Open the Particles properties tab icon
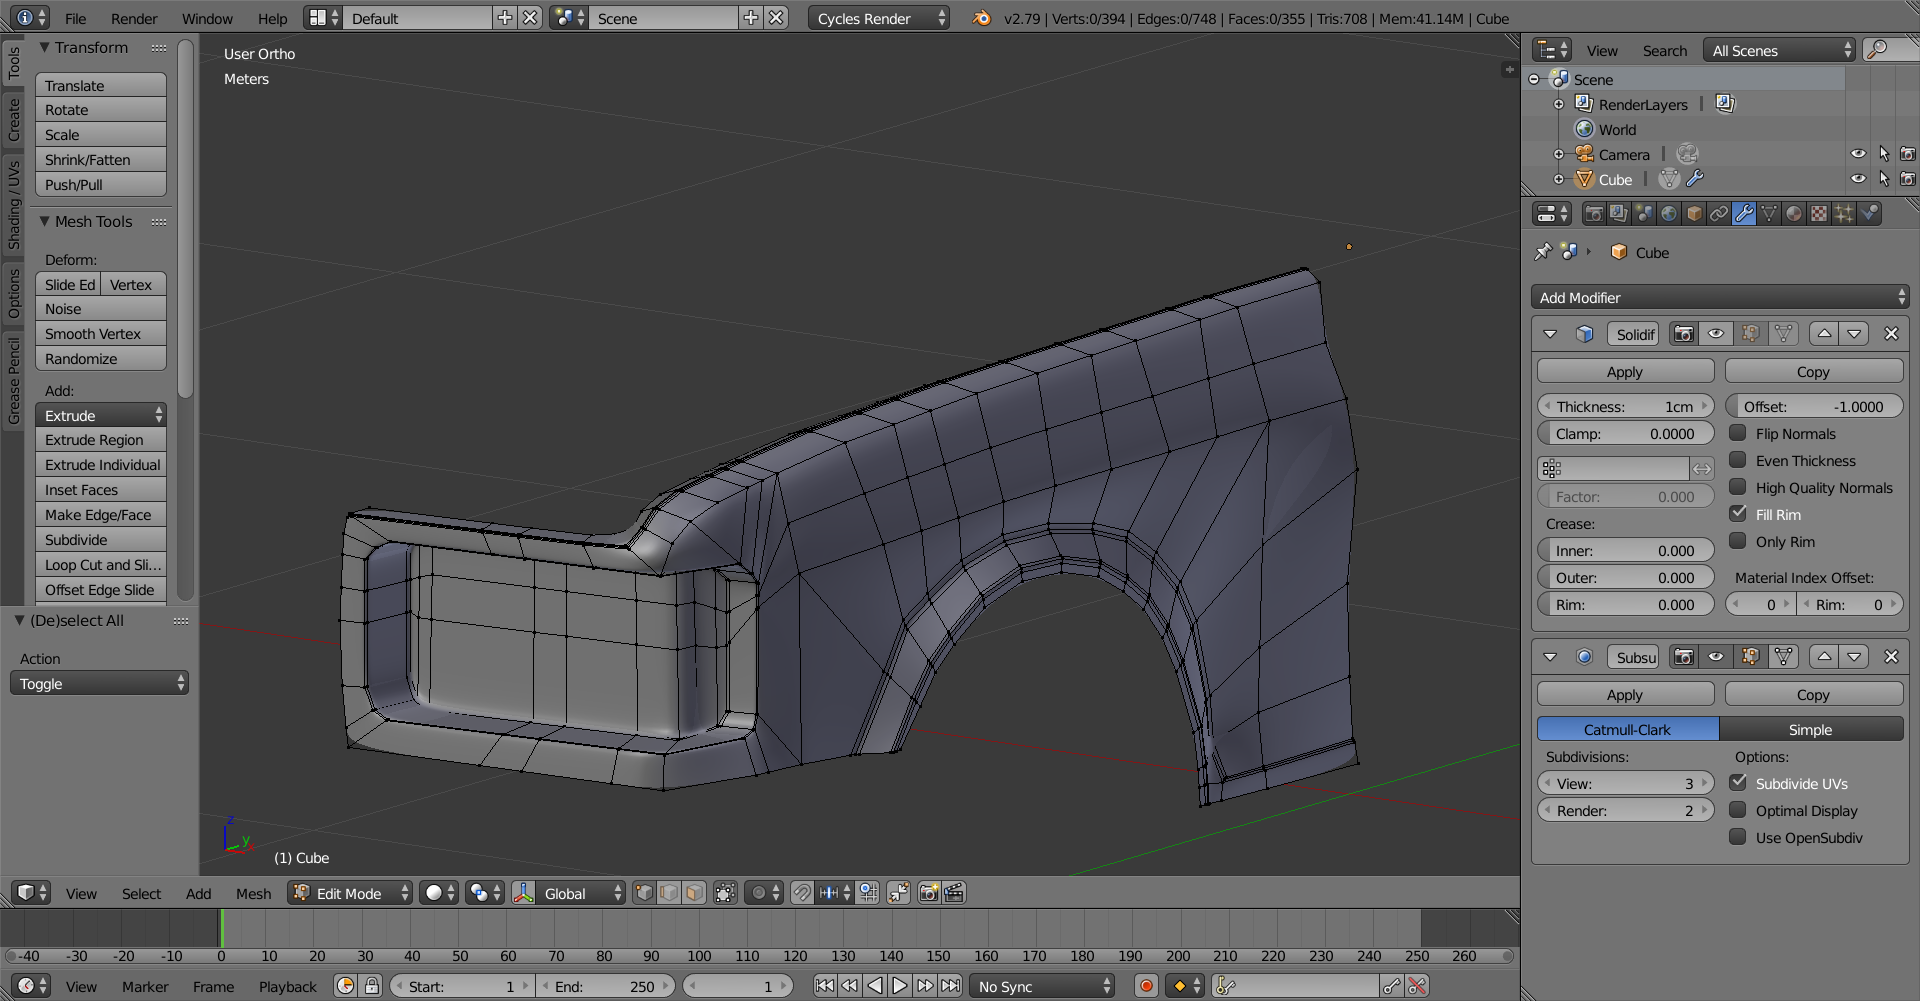This screenshot has width=1920, height=1001. pos(1844,214)
